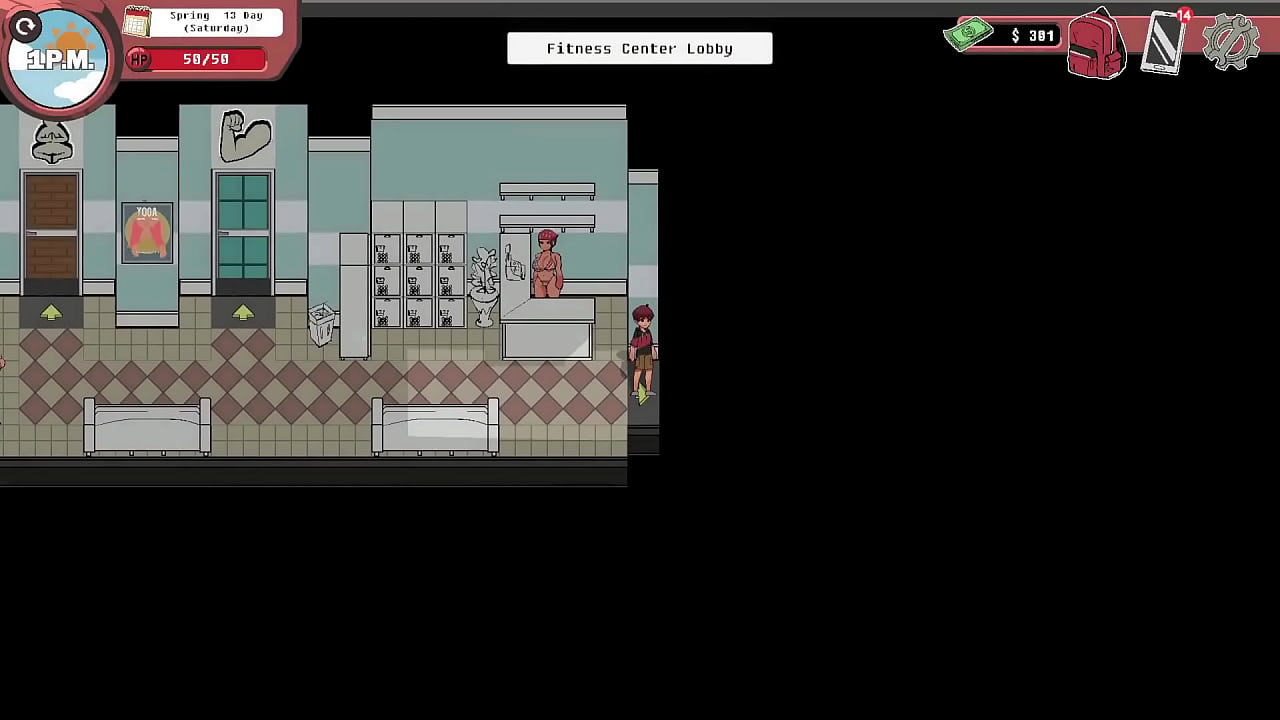
Task: Click the clock showing 1 P.M.
Action: (57, 57)
